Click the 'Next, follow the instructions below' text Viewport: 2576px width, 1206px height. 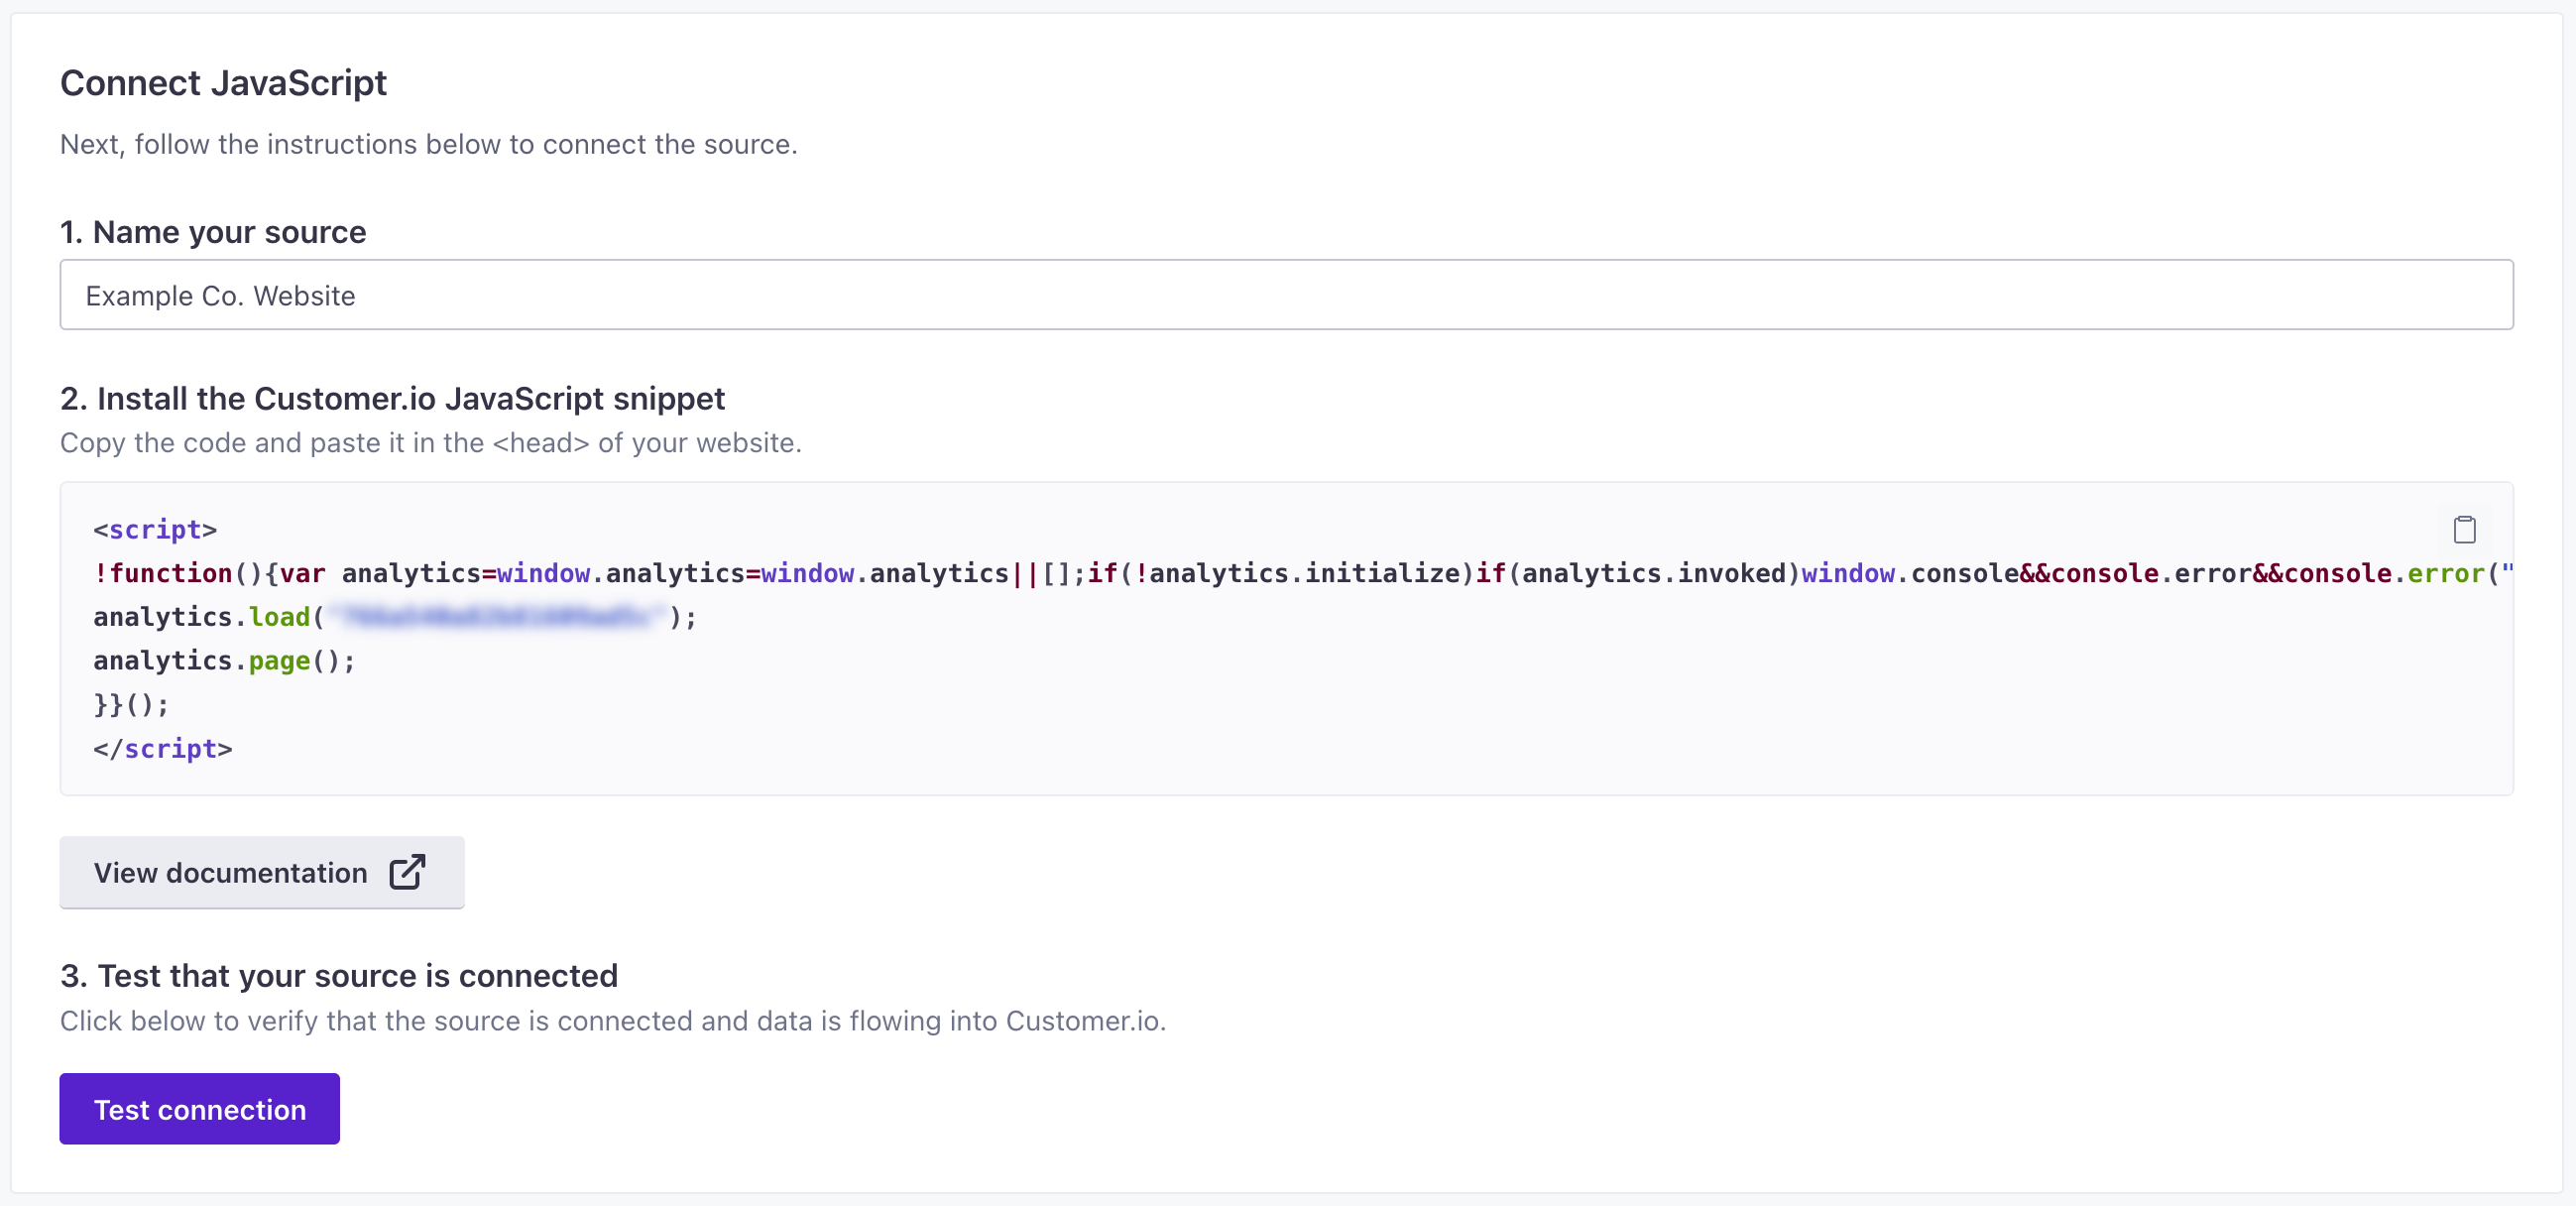coord(428,144)
